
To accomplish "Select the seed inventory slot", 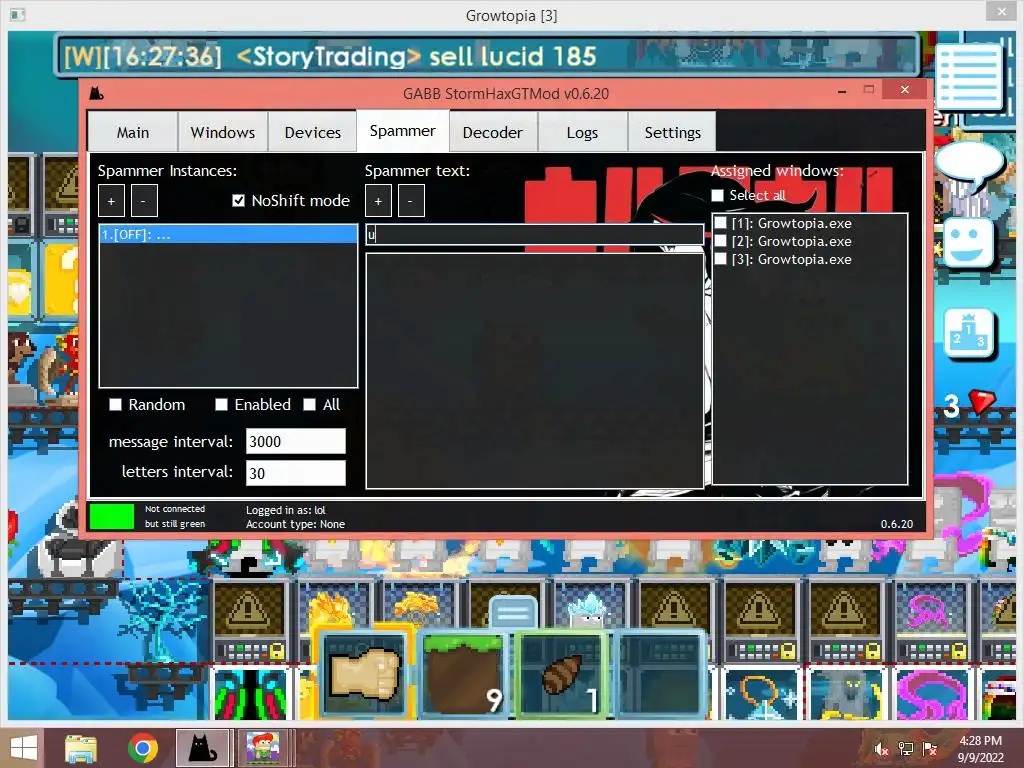I will pos(562,673).
